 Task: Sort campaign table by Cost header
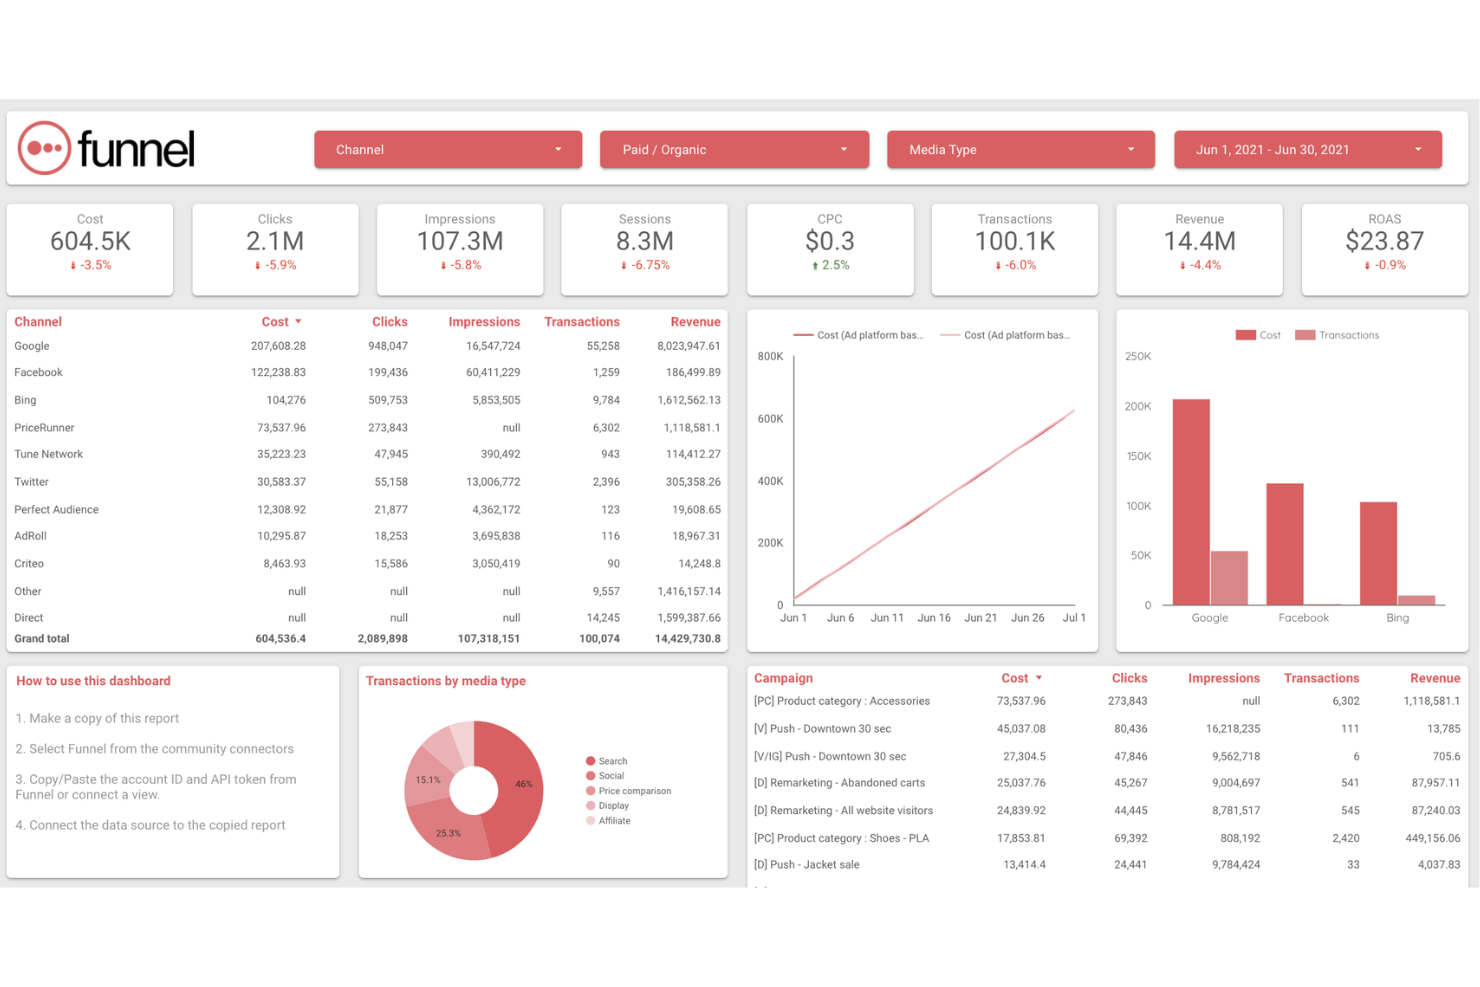pyautogui.click(x=1015, y=678)
